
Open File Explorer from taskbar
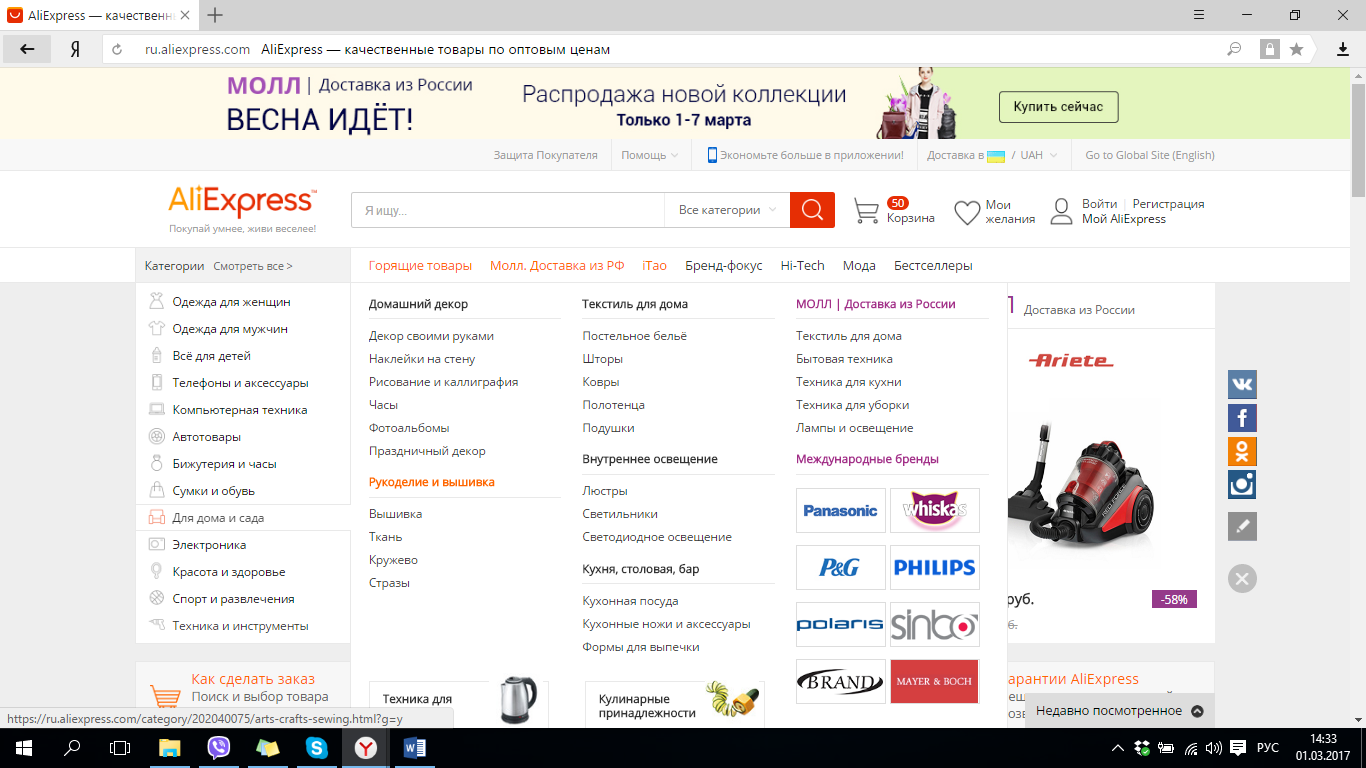click(x=170, y=748)
